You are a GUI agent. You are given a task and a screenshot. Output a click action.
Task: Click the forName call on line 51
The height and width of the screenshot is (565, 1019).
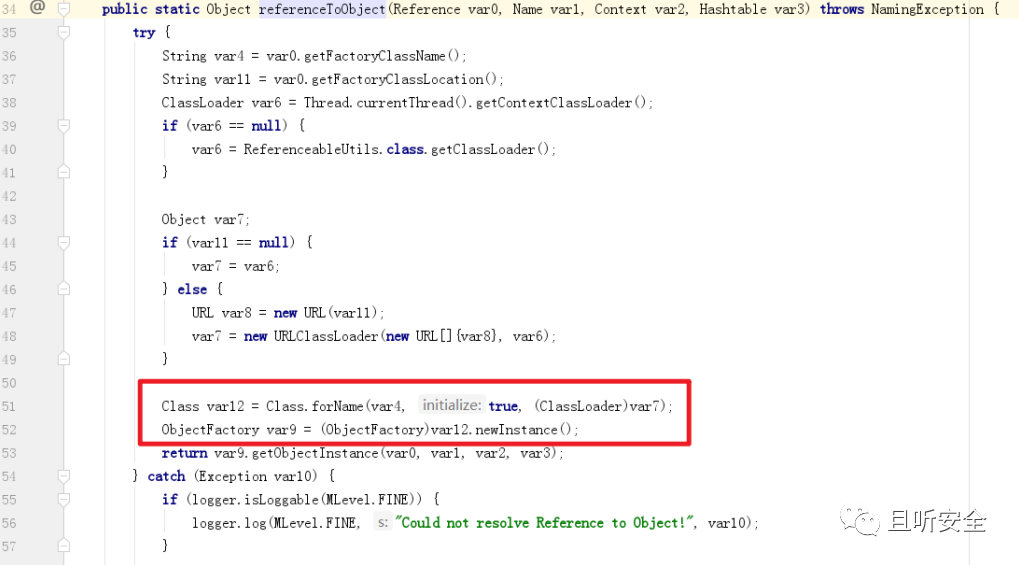(337, 406)
